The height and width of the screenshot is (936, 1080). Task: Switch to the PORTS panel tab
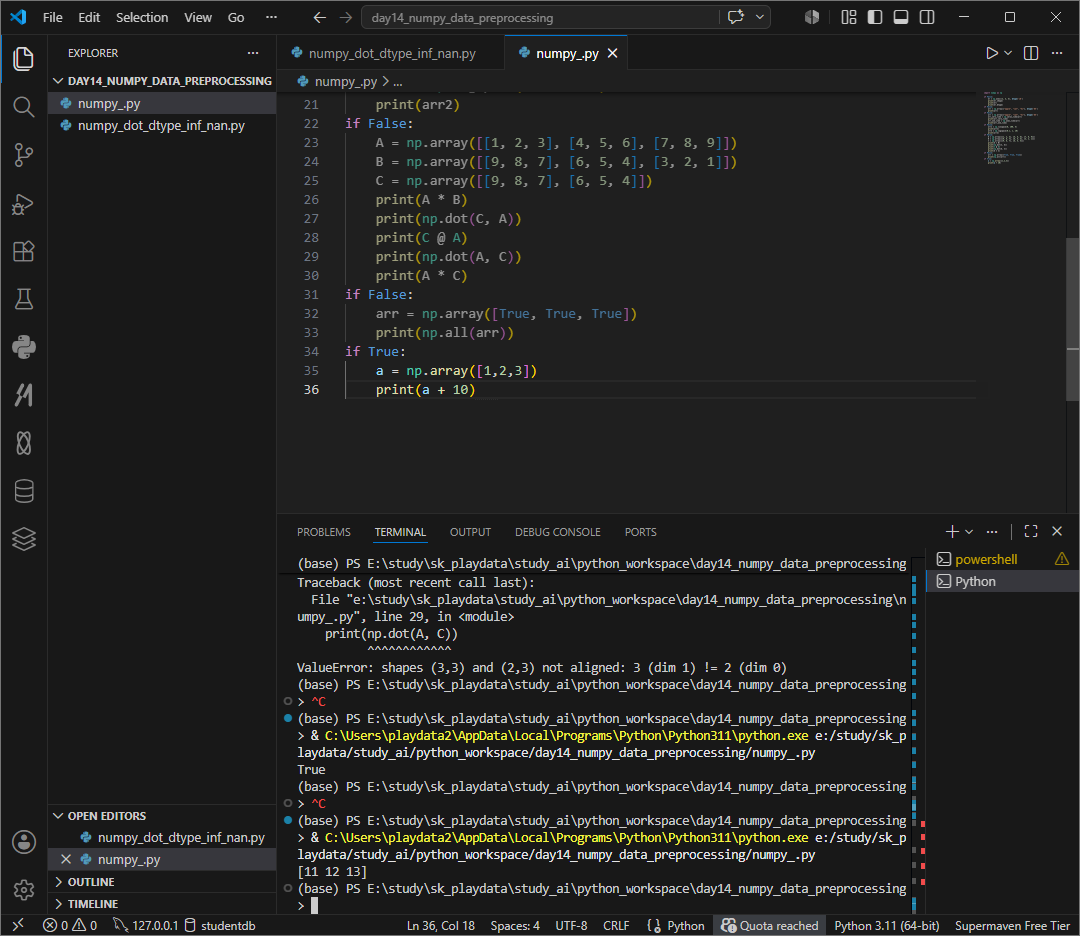(x=641, y=532)
